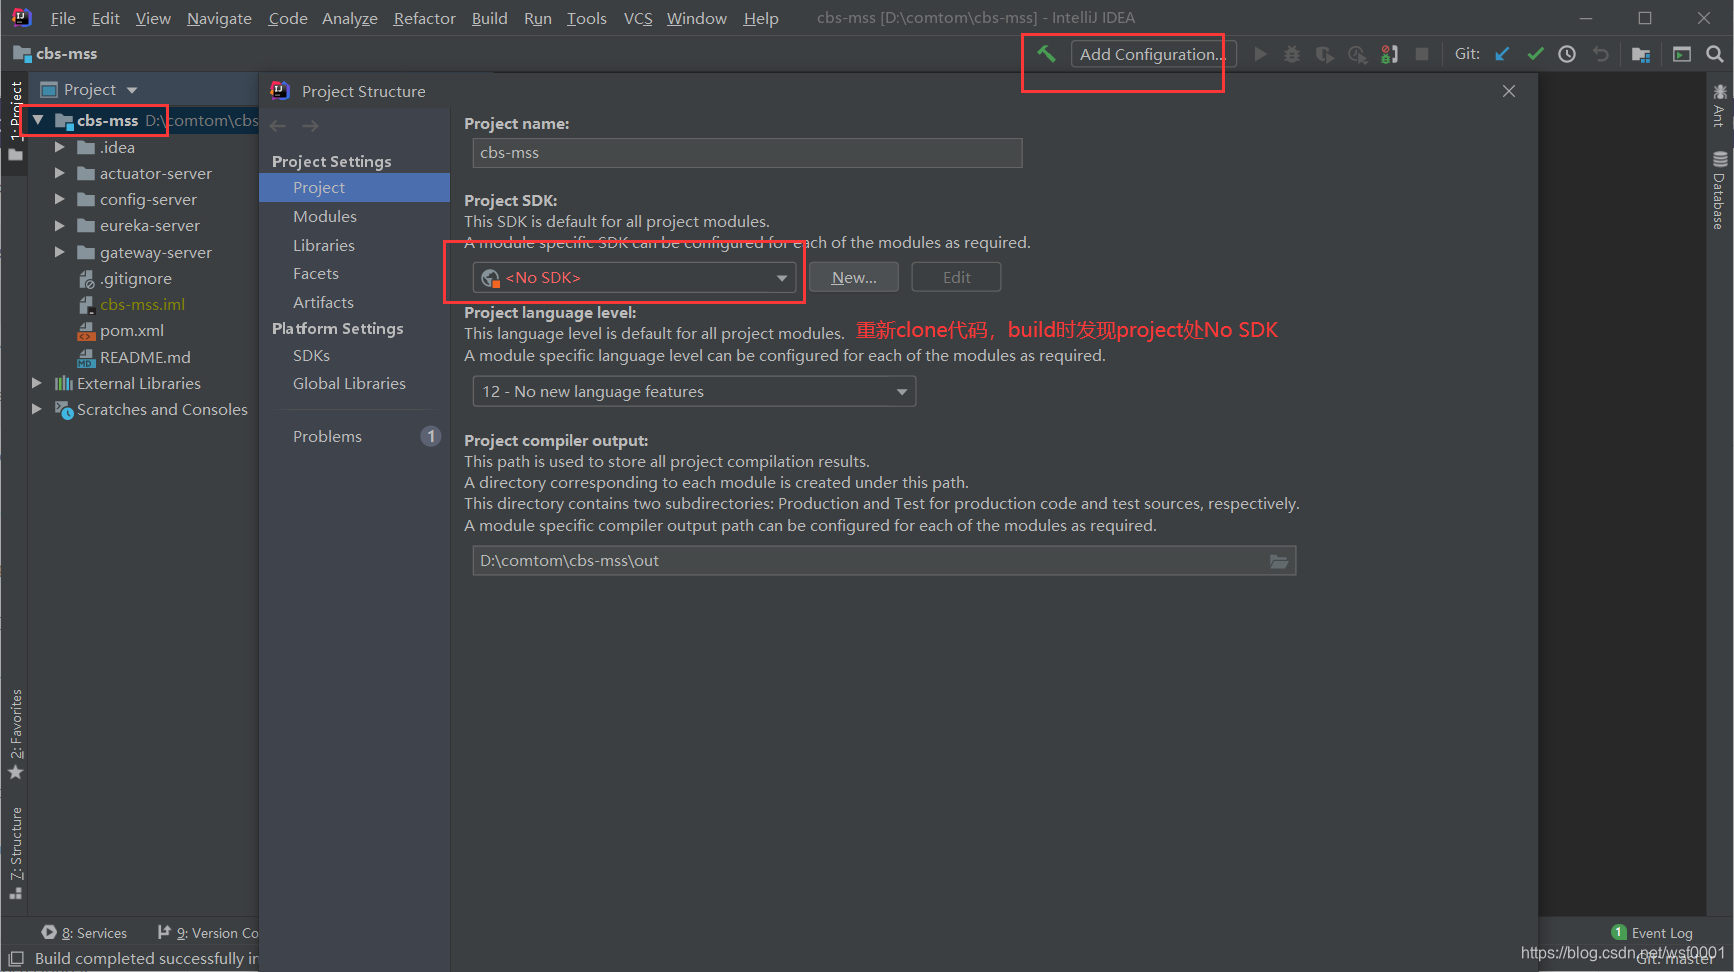Open the Project language level dropdown
Image resolution: width=1734 pixels, height=972 pixels.
pos(694,391)
